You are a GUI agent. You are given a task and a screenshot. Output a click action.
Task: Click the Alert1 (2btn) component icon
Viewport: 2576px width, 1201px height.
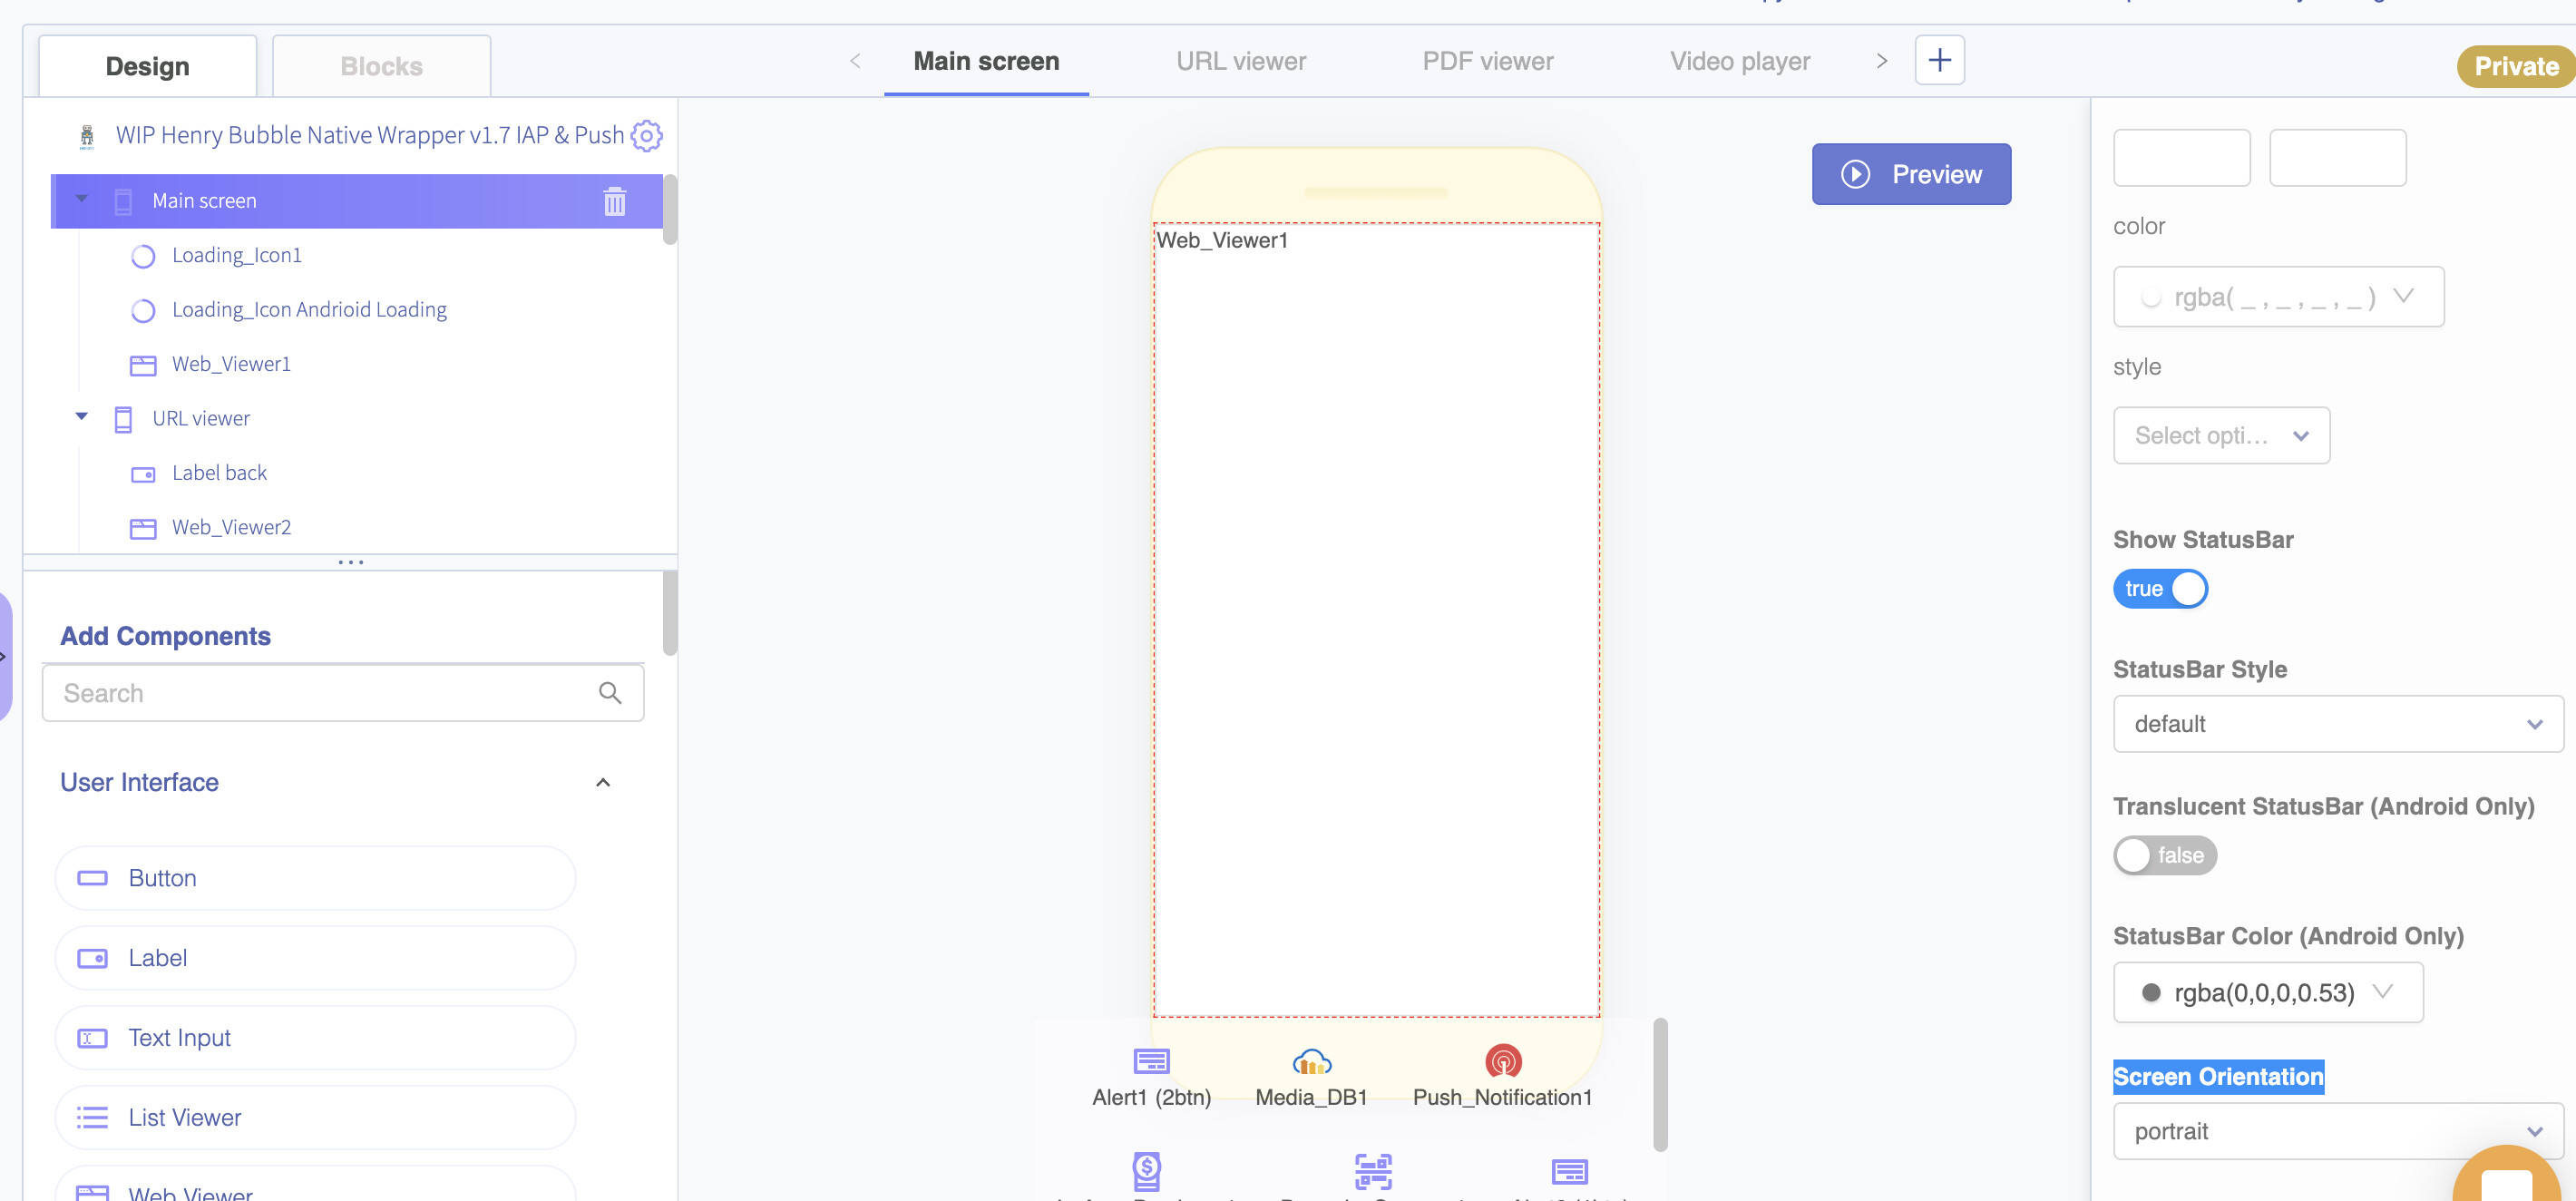[1151, 1060]
